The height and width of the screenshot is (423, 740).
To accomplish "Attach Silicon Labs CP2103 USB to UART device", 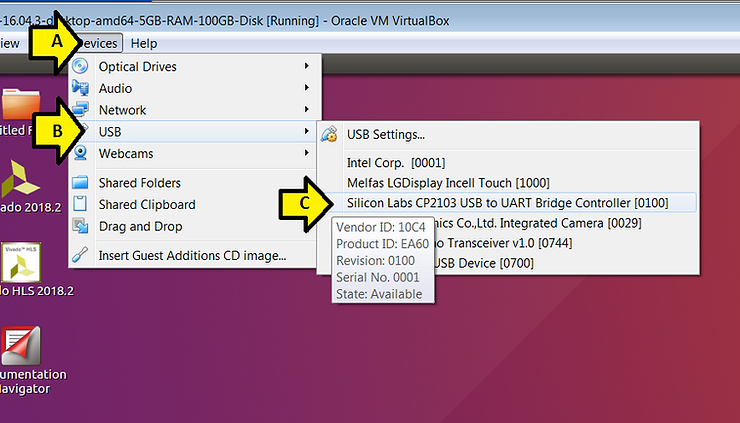I will [506, 203].
